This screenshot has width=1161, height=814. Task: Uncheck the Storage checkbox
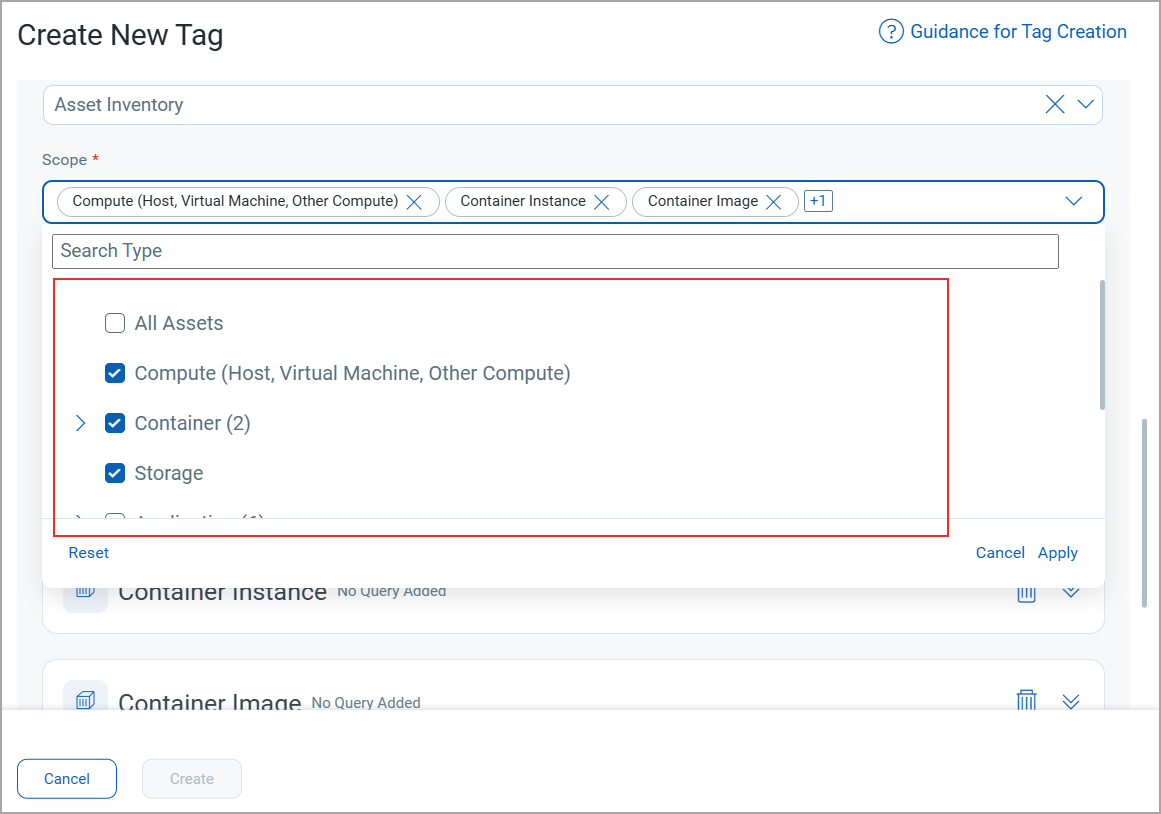point(115,473)
